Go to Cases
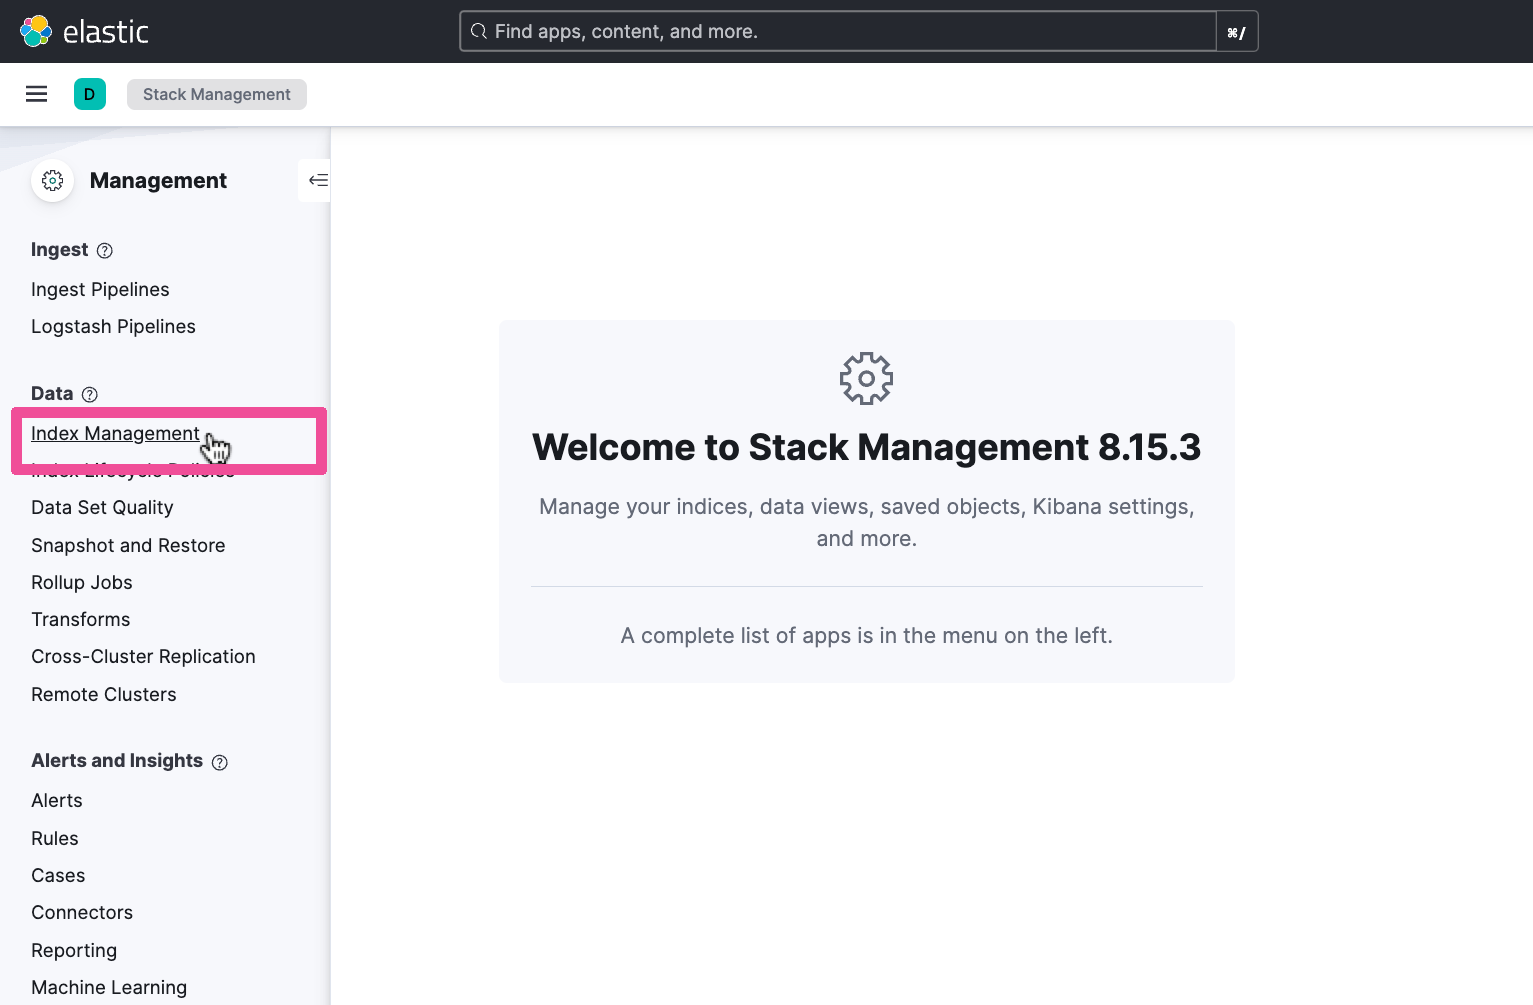The height and width of the screenshot is (1005, 1533). point(58,875)
